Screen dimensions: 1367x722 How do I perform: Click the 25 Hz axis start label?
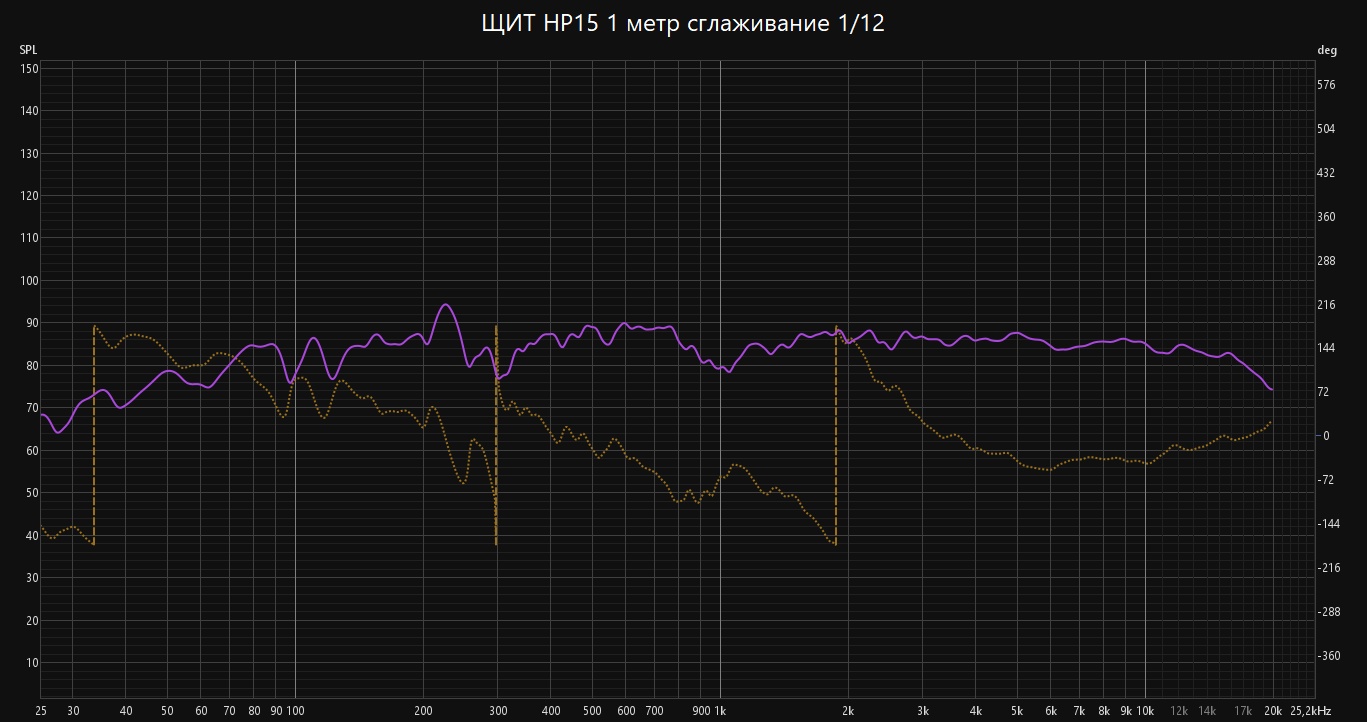[41, 711]
